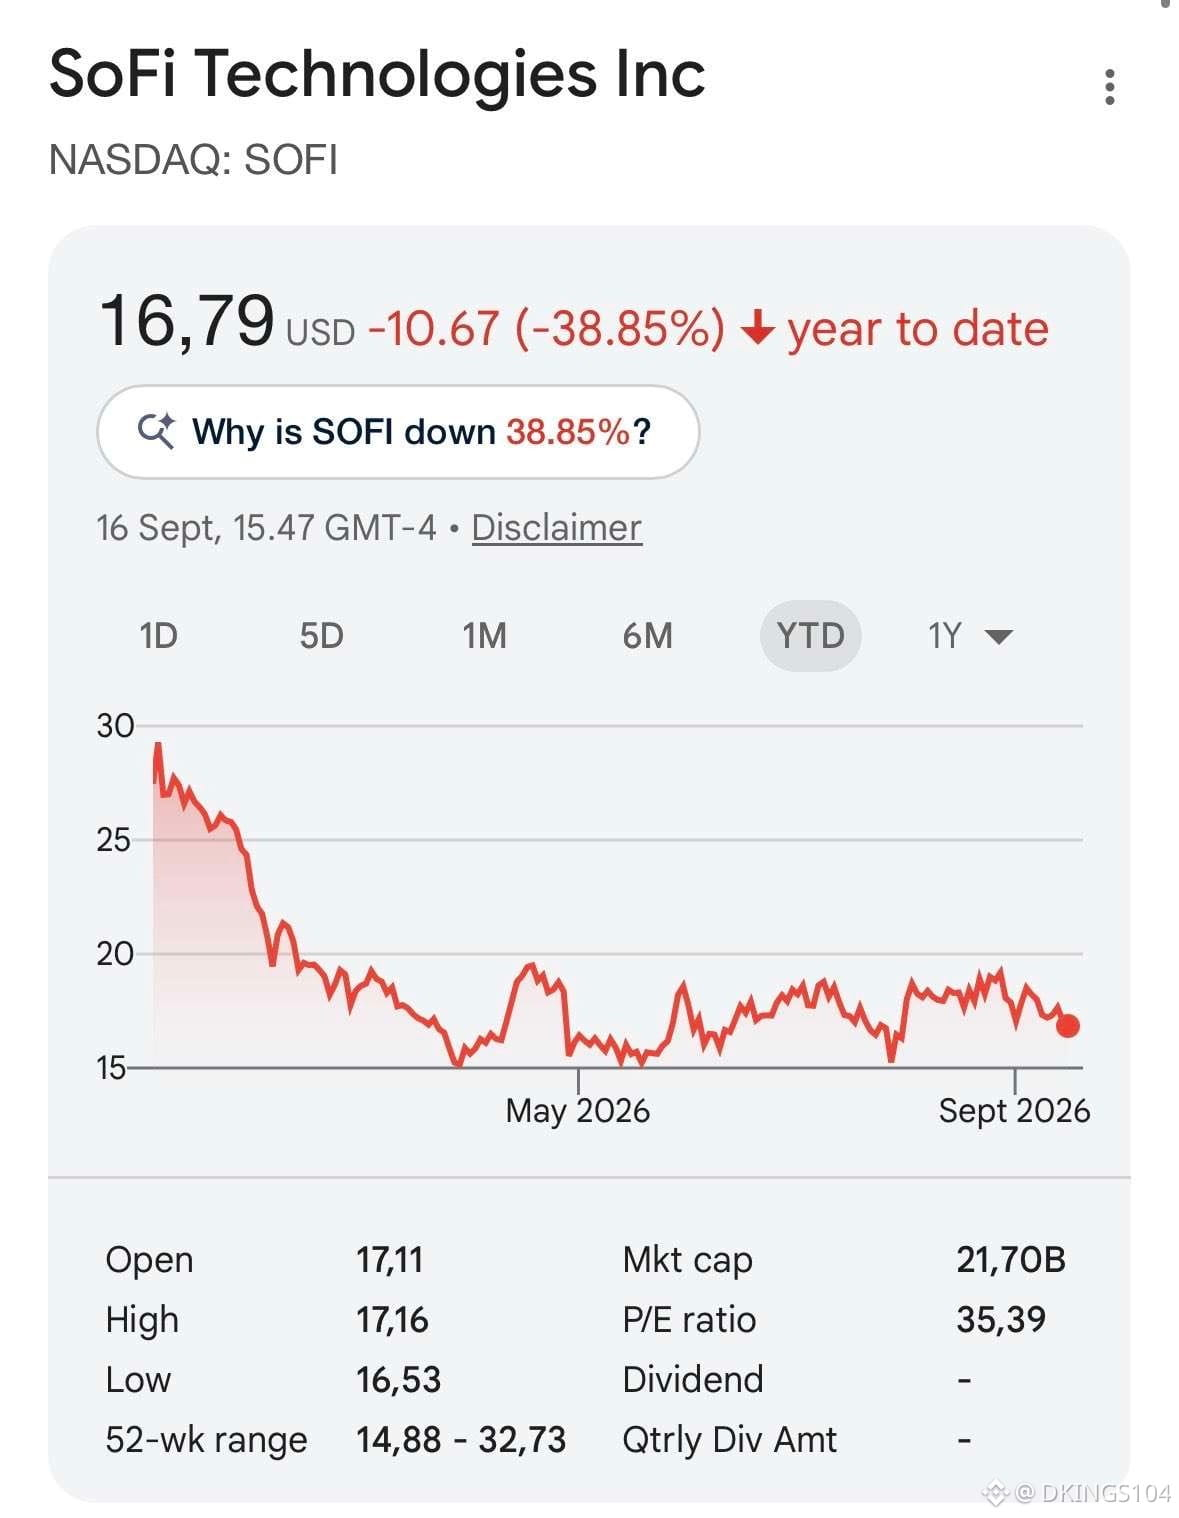Open the three-dot more options menu
Viewport: 1179px width, 1518px height.
coord(1109,87)
